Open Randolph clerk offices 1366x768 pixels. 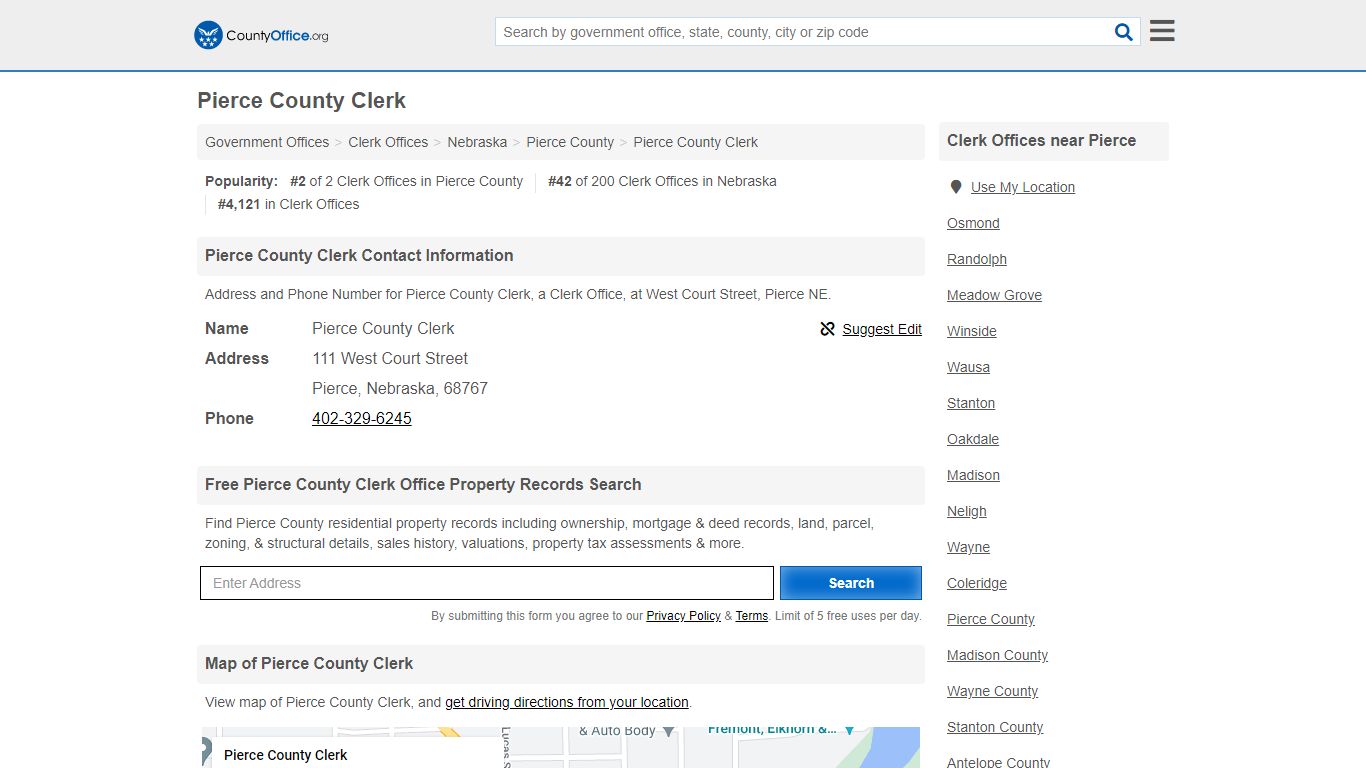click(x=977, y=259)
